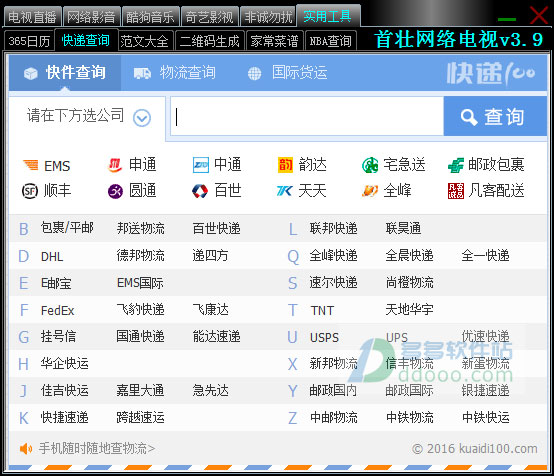This screenshot has width=554, height=476.
Task: Click the 邮政包裹 green logo icon
Action: coord(455,165)
